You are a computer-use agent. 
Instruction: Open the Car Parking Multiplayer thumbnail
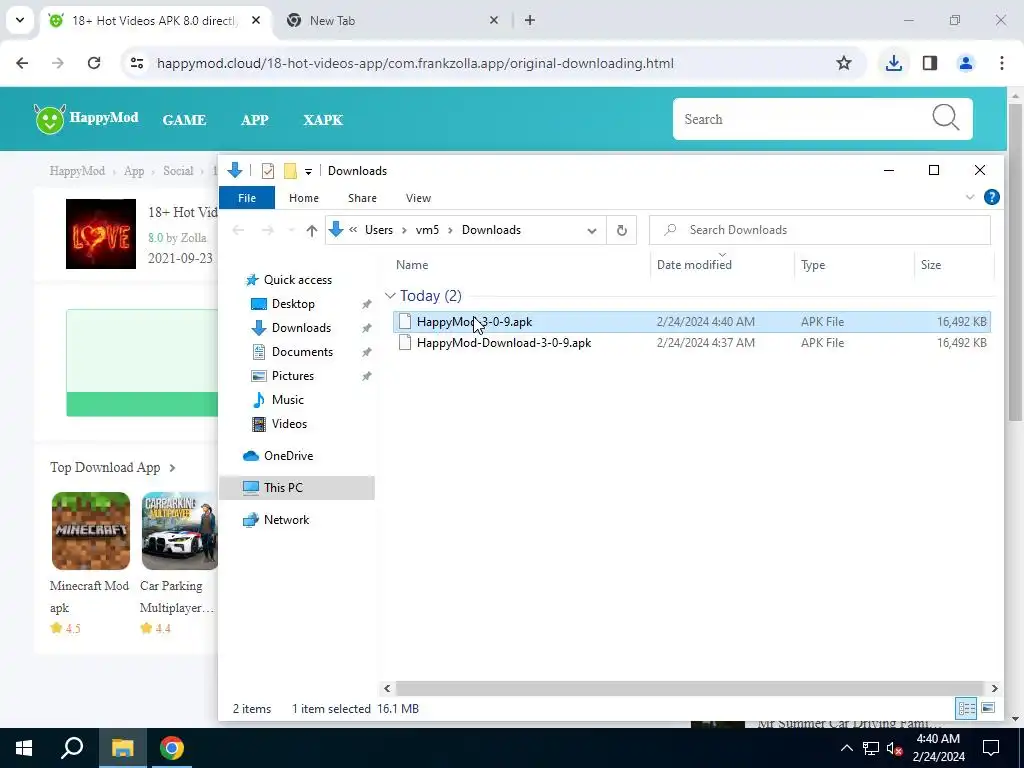pyautogui.click(x=179, y=531)
